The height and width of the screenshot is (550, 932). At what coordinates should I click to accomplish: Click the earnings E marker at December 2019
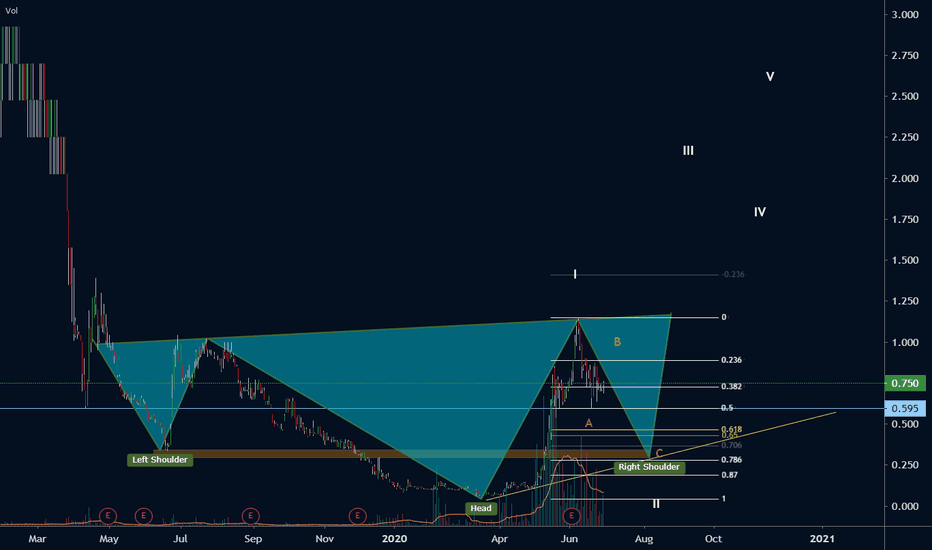(x=357, y=516)
